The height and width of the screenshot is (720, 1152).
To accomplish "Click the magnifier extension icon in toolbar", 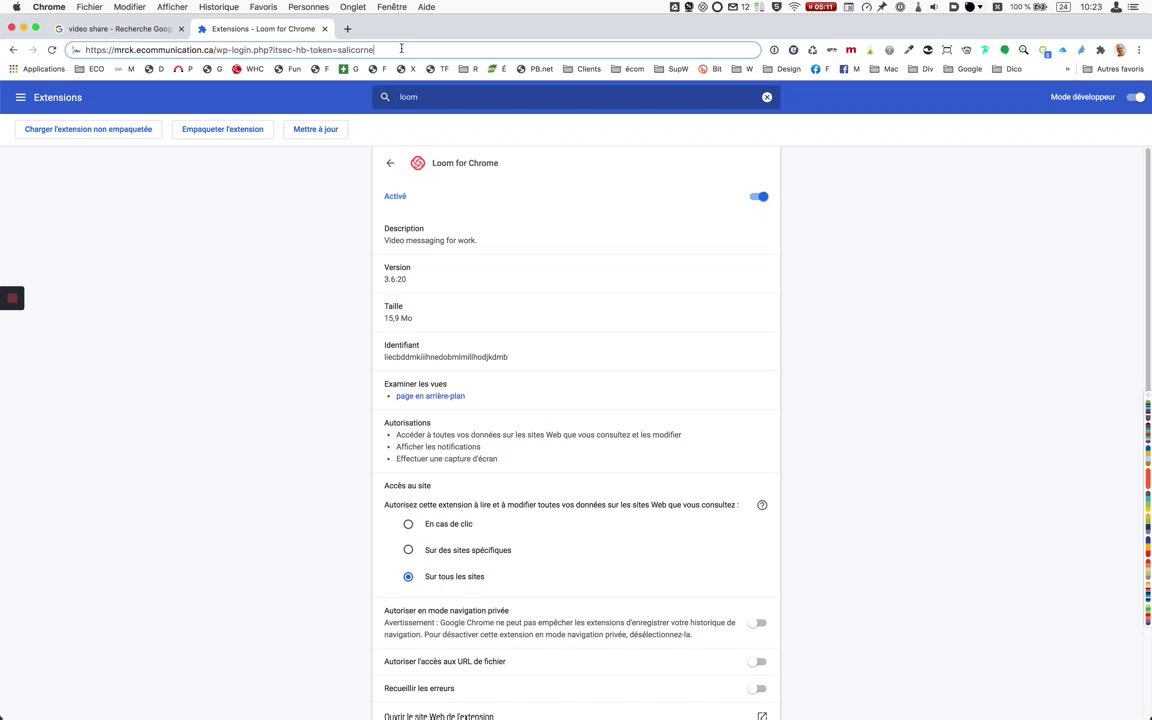I will point(1023,50).
